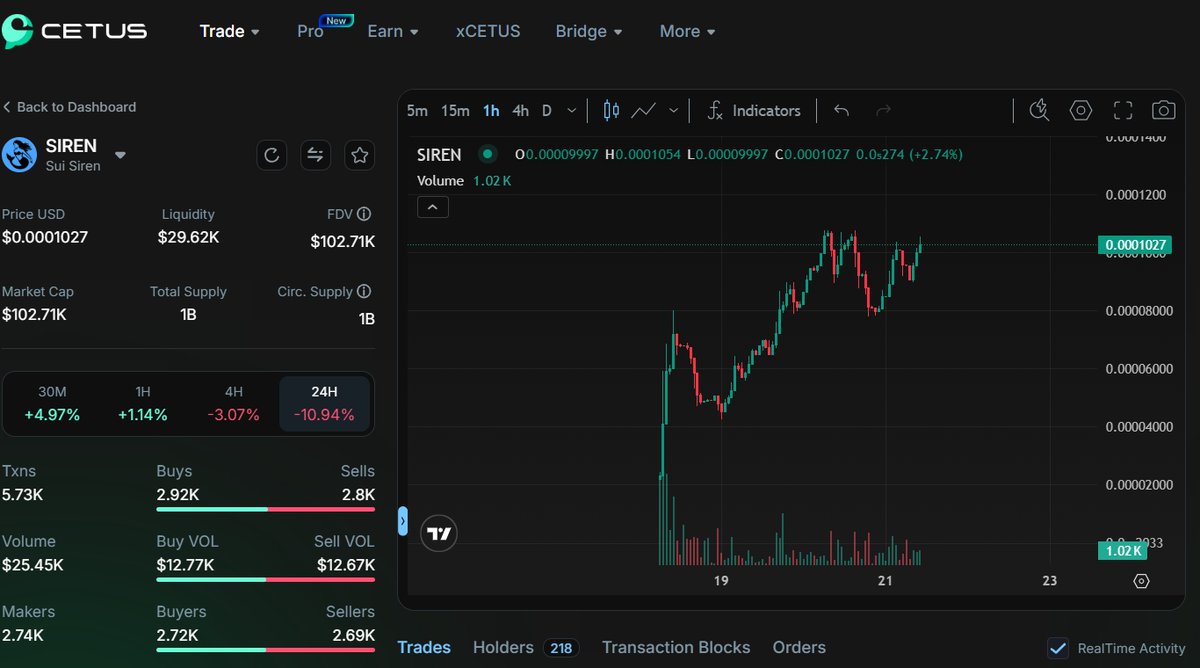1200x668 pixels.
Task: Click the Volume value $25.45K
Action: click(x=32, y=564)
